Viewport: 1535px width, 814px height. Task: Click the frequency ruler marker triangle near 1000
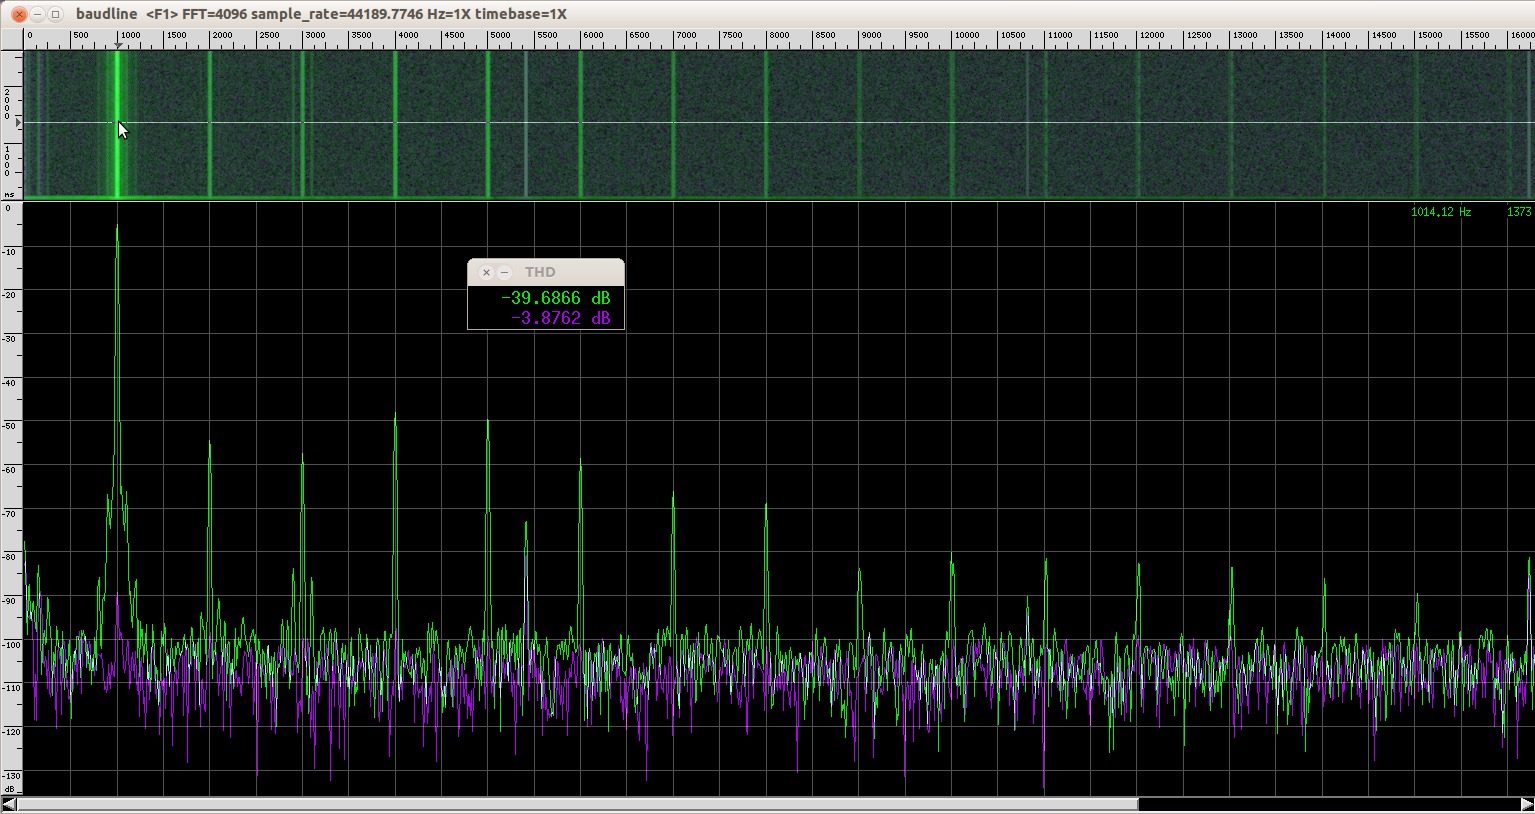click(x=118, y=46)
